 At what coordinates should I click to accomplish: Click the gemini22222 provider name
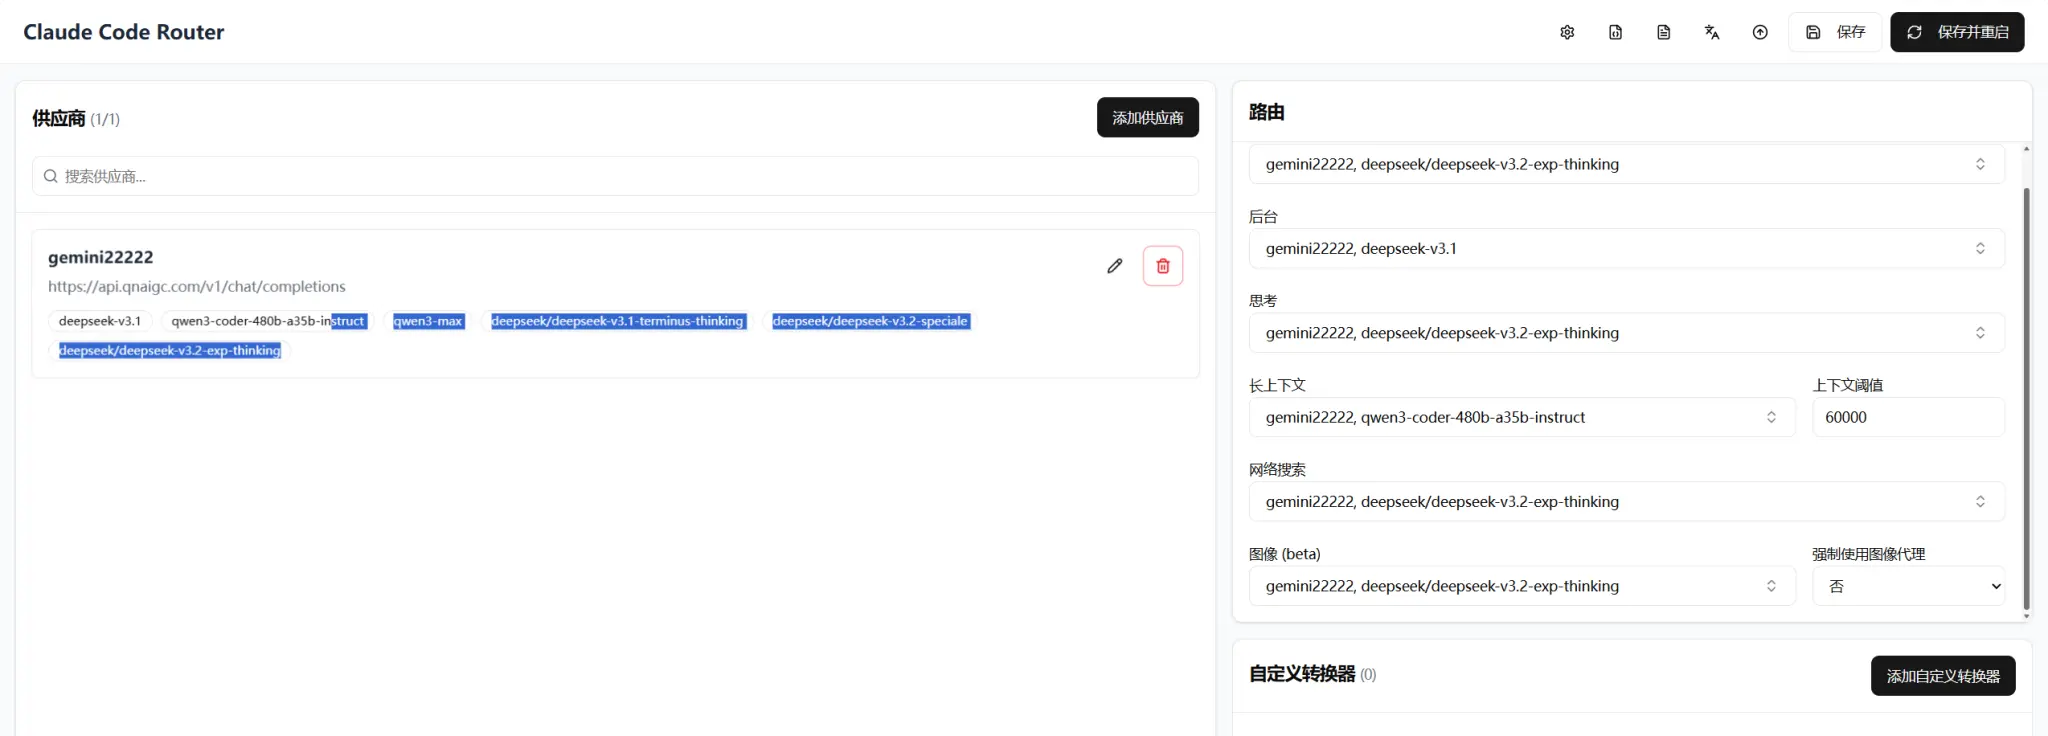pyautogui.click(x=101, y=257)
